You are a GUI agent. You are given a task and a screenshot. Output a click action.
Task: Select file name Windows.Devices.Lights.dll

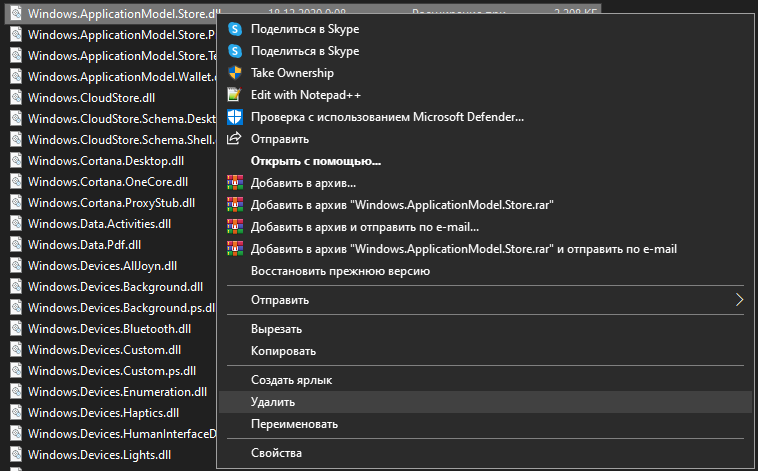point(99,455)
